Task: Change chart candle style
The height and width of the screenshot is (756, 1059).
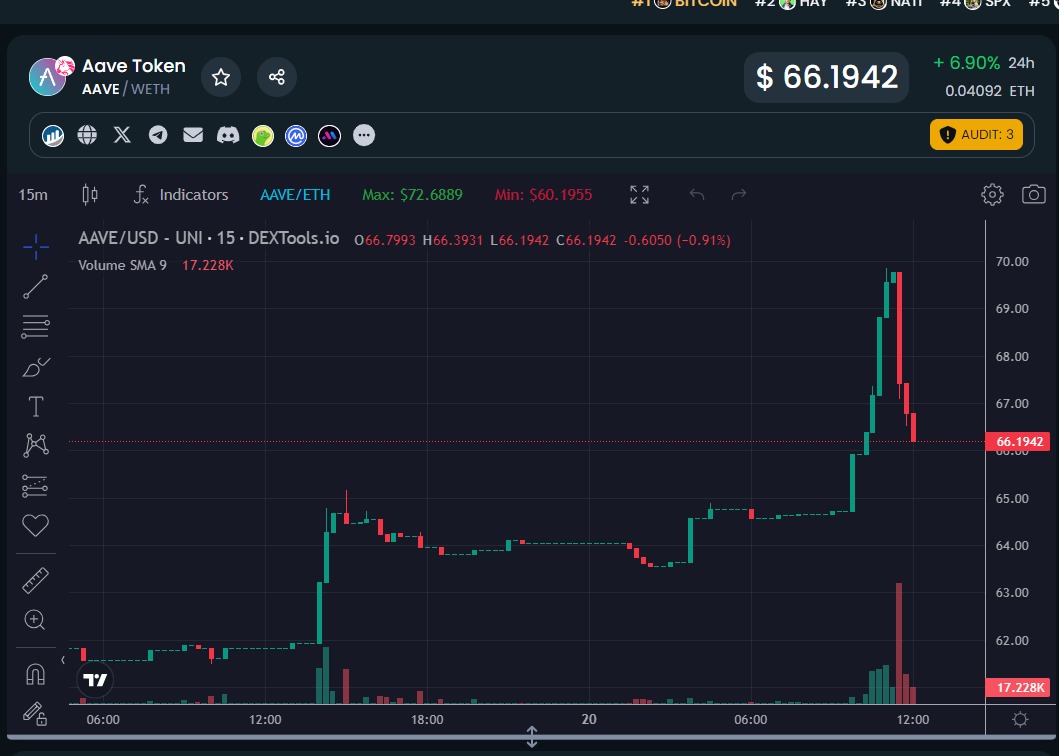Action: pos(90,195)
